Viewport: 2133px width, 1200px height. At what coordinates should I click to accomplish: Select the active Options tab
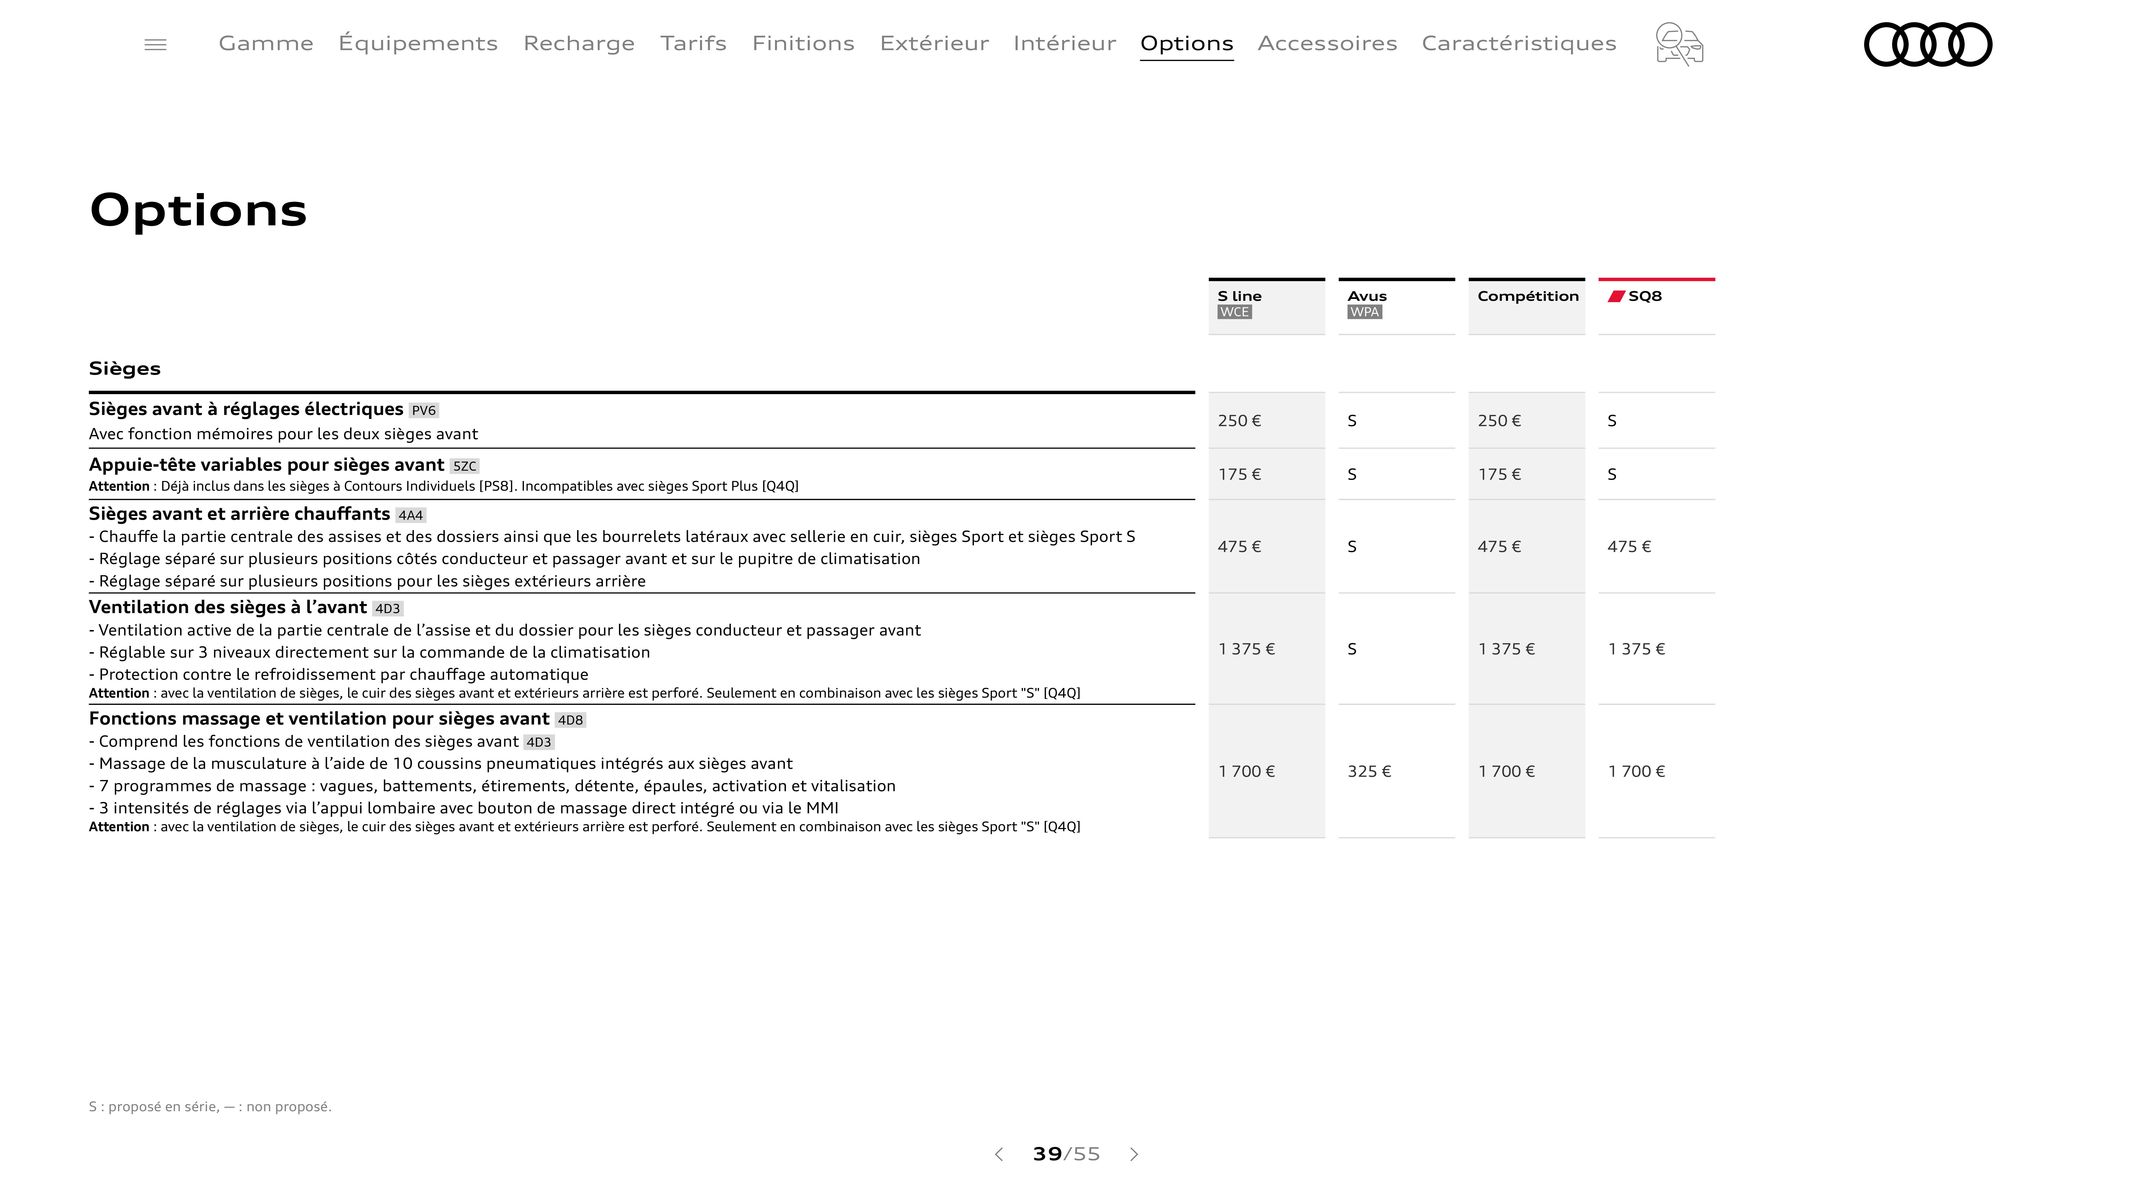pos(1186,44)
